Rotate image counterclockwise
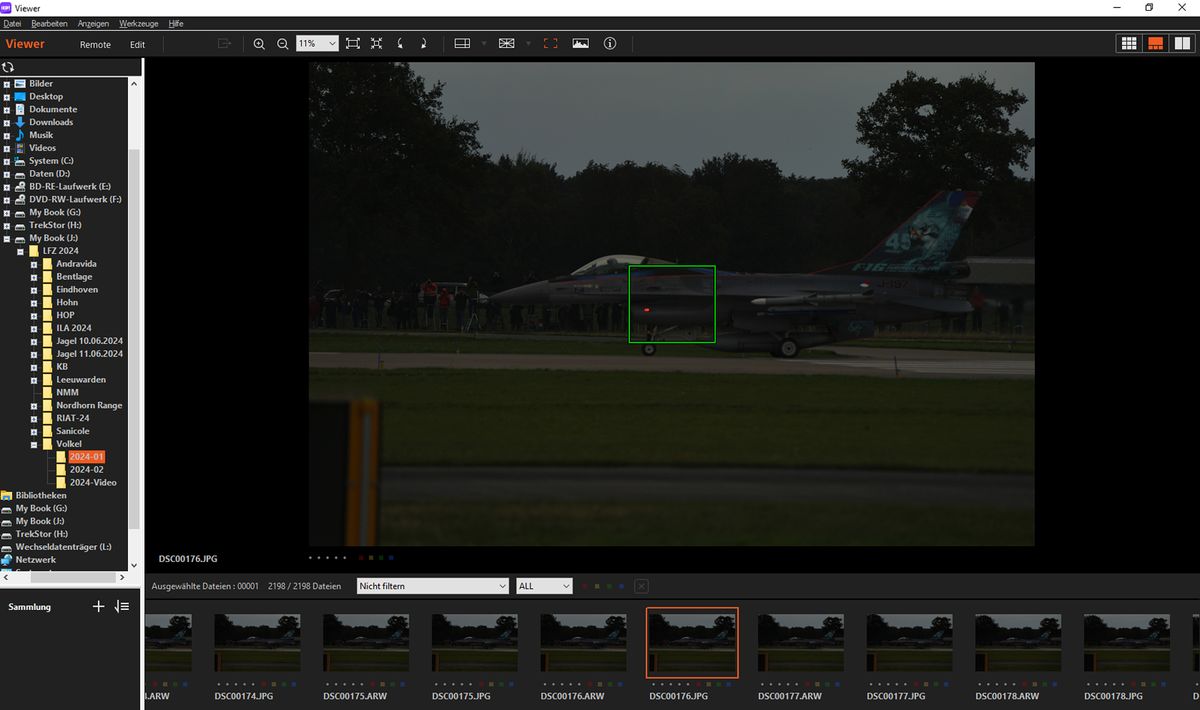The height and width of the screenshot is (710, 1200). point(401,44)
